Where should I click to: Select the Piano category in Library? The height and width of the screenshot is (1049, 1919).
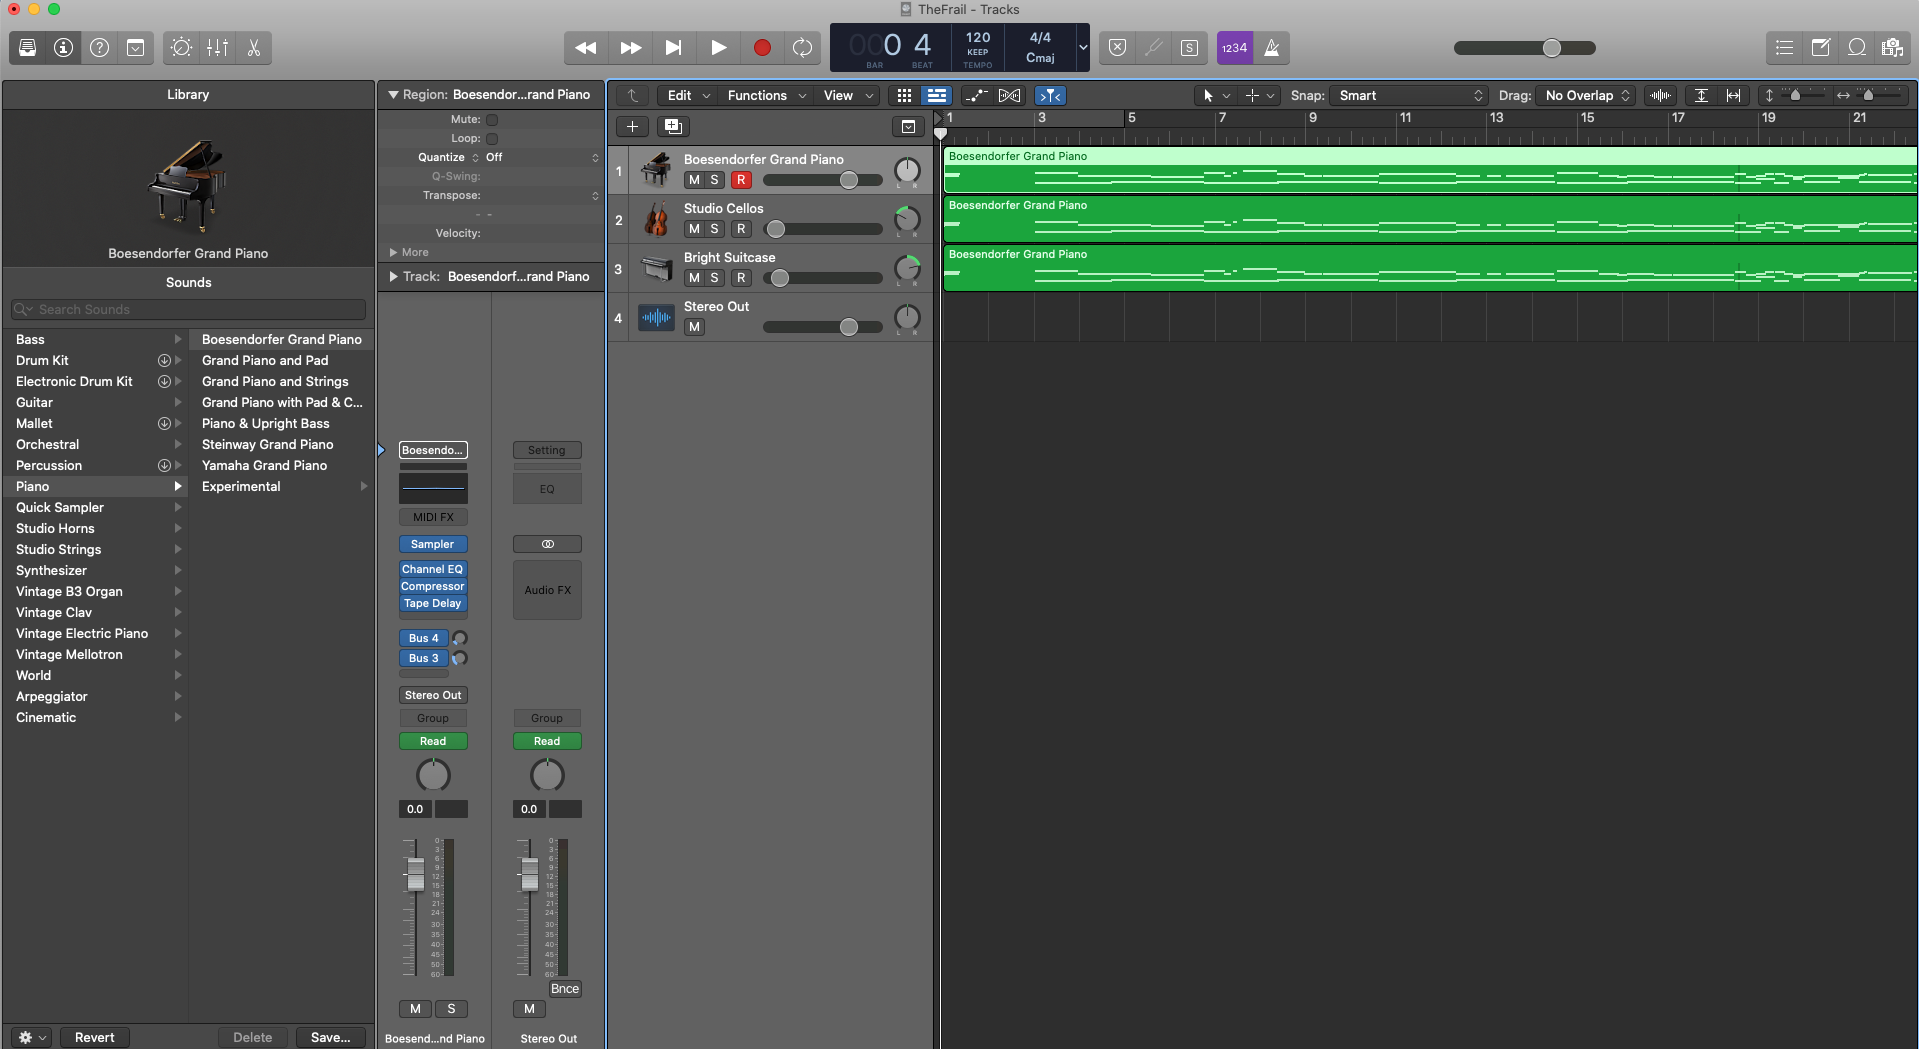pos(95,486)
